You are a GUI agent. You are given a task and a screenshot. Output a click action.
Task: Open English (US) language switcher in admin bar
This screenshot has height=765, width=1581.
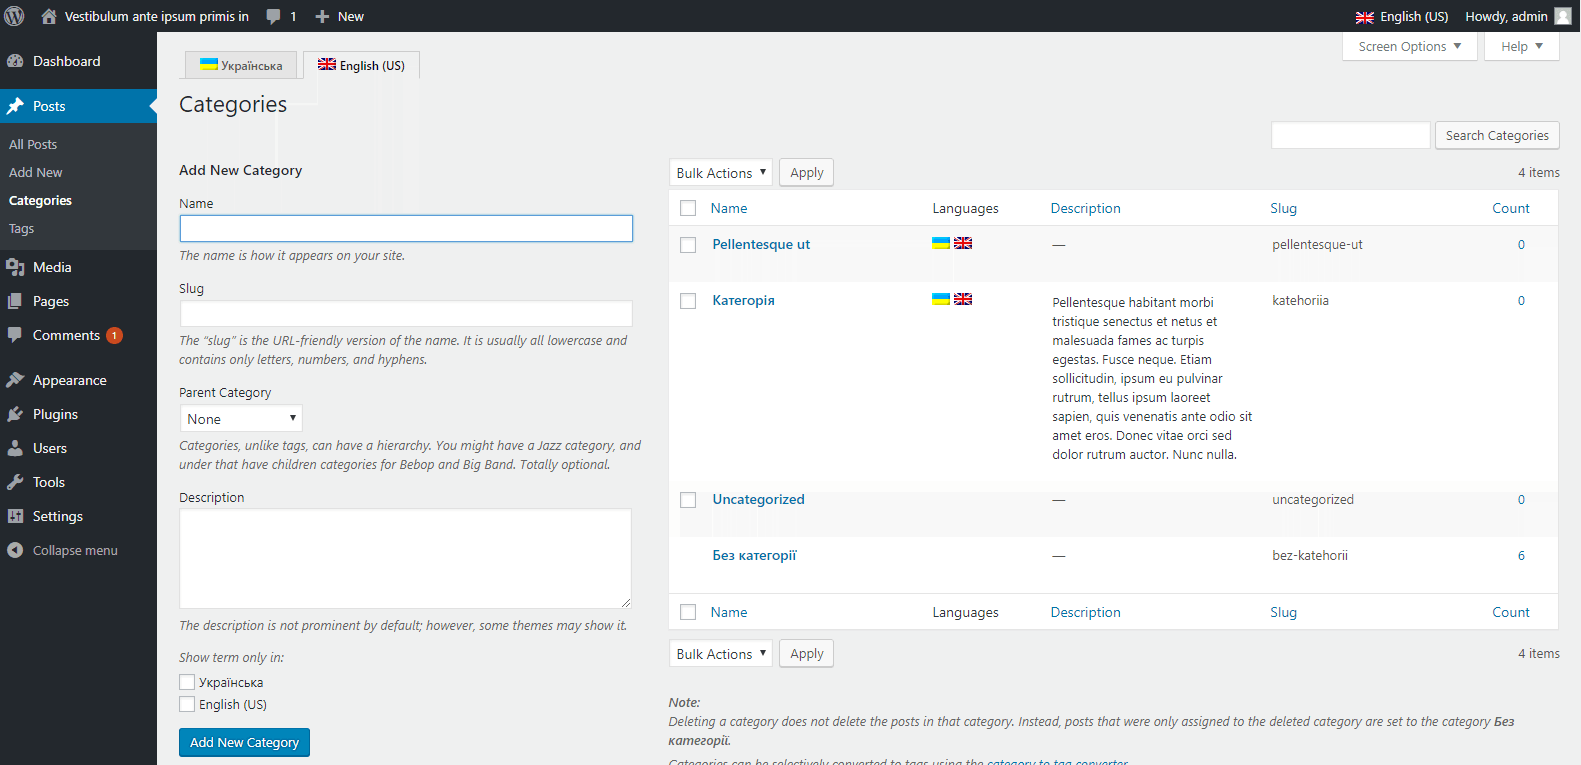pos(1402,16)
